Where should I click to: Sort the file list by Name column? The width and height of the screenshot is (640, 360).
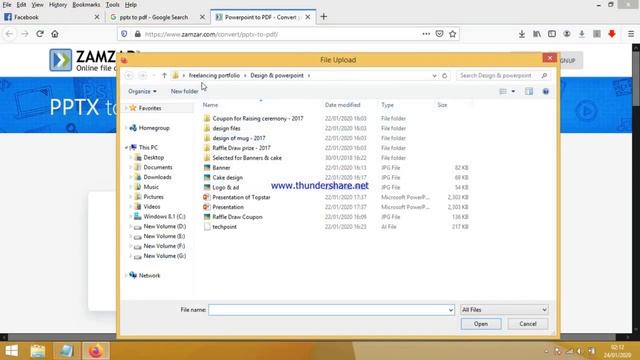[x=210, y=105]
